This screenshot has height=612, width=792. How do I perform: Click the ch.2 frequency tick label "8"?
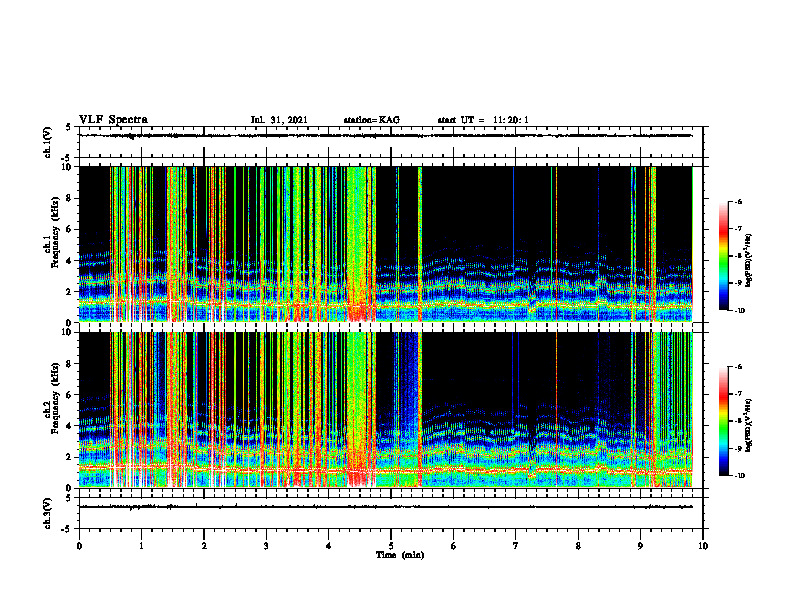point(70,364)
